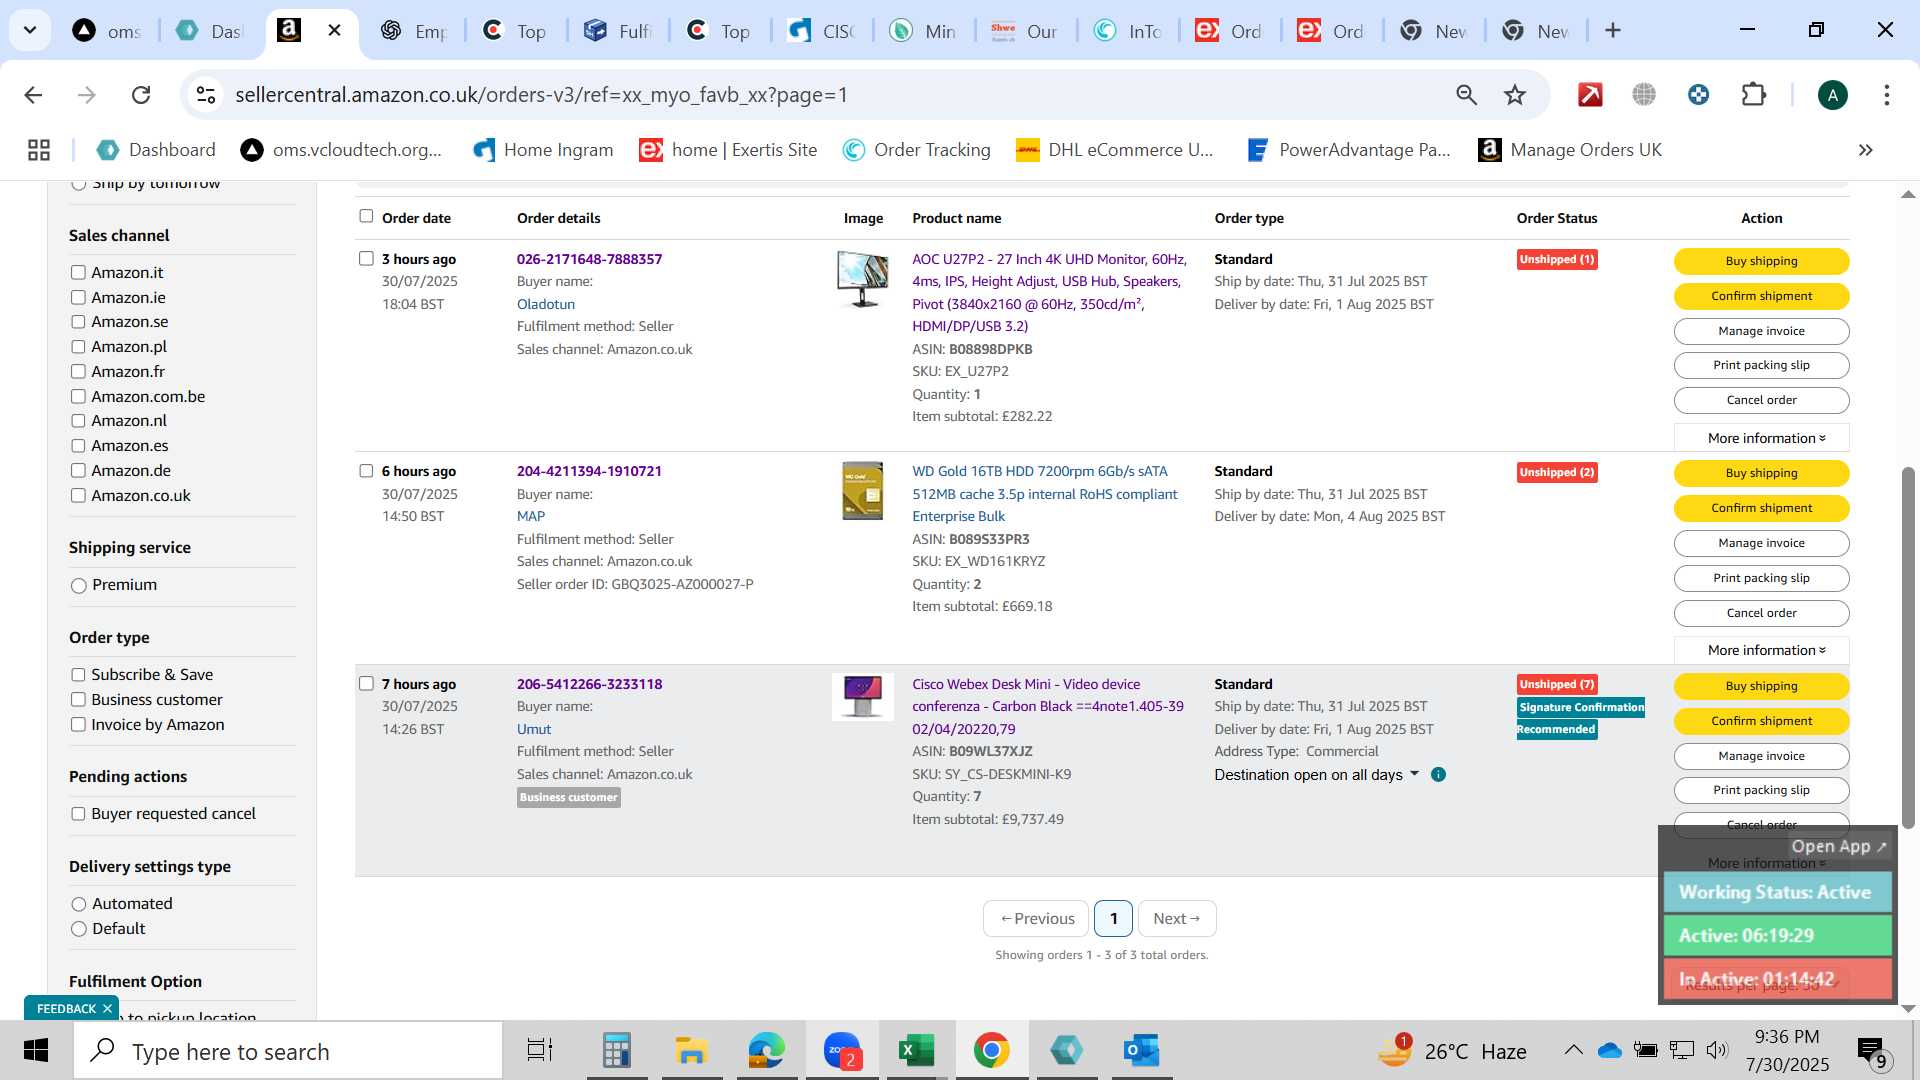The height and width of the screenshot is (1080, 1920).
Task: Show more bookmarks with the double chevron
Action: coord(1865,150)
